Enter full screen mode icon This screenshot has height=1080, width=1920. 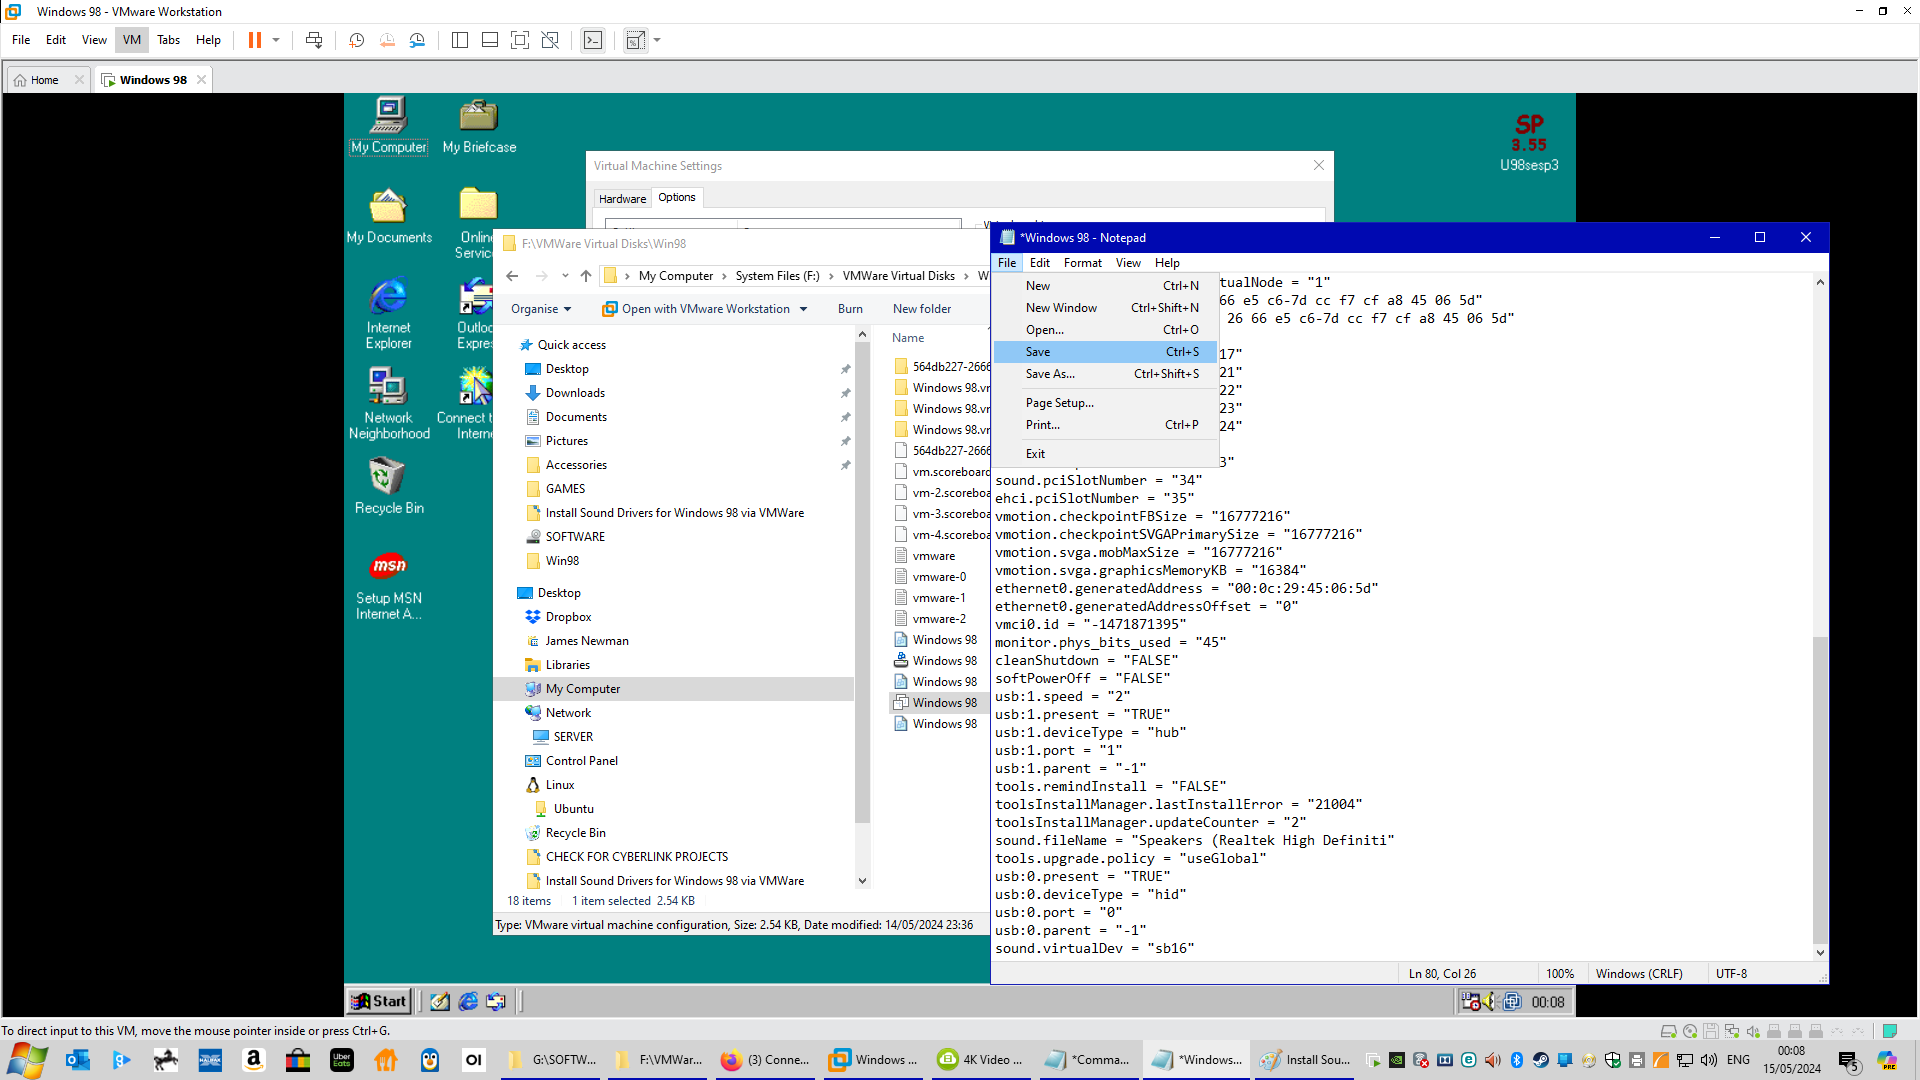coord(520,40)
